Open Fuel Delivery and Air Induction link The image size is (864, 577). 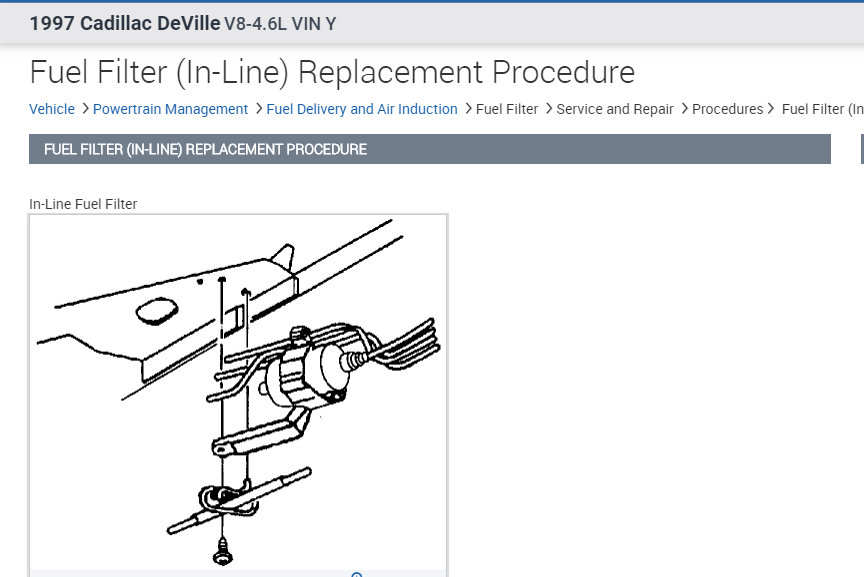click(362, 109)
